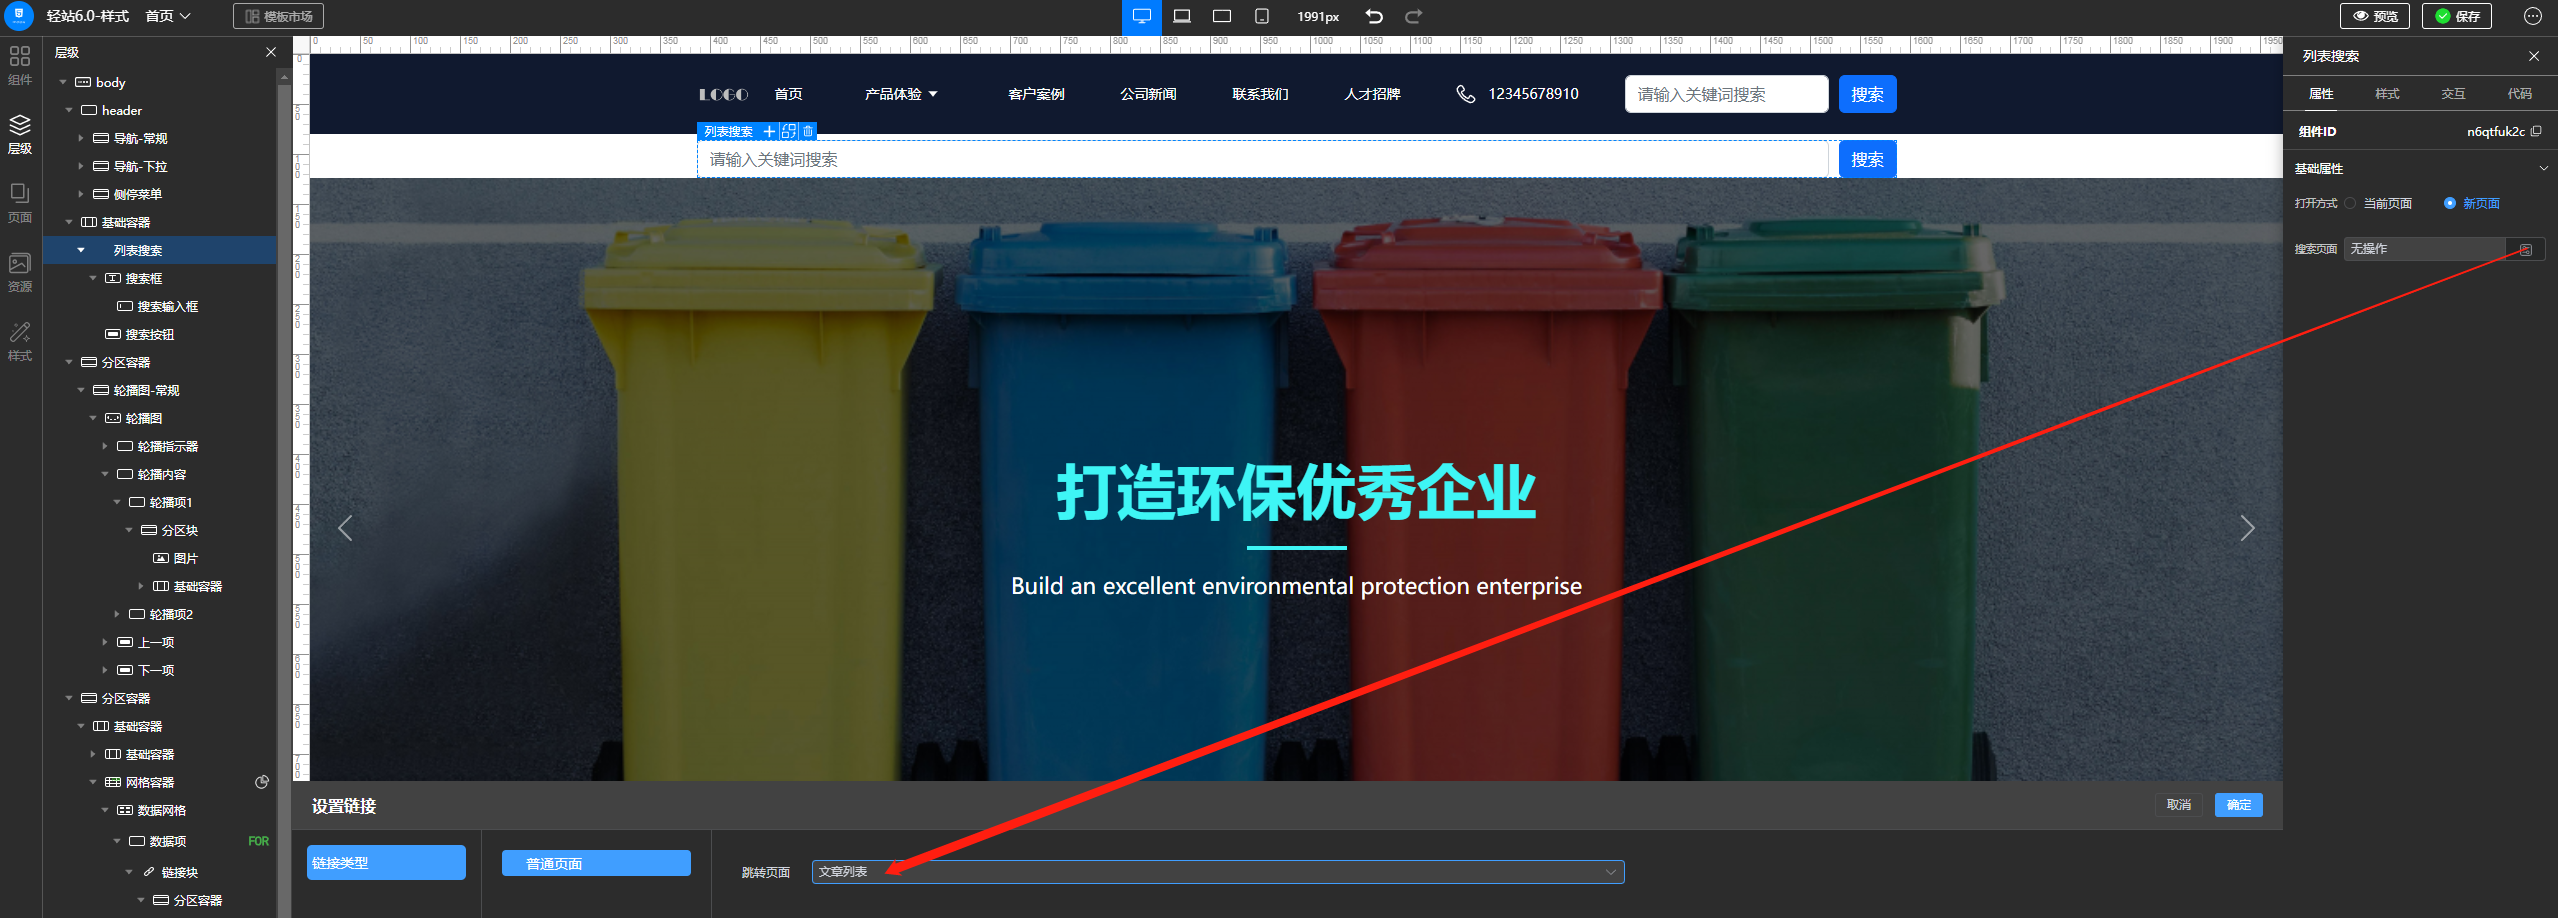The height and width of the screenshot is (918, 2558).
Task: Select the 搜索按钮 layer row
Action: point(160,335)
